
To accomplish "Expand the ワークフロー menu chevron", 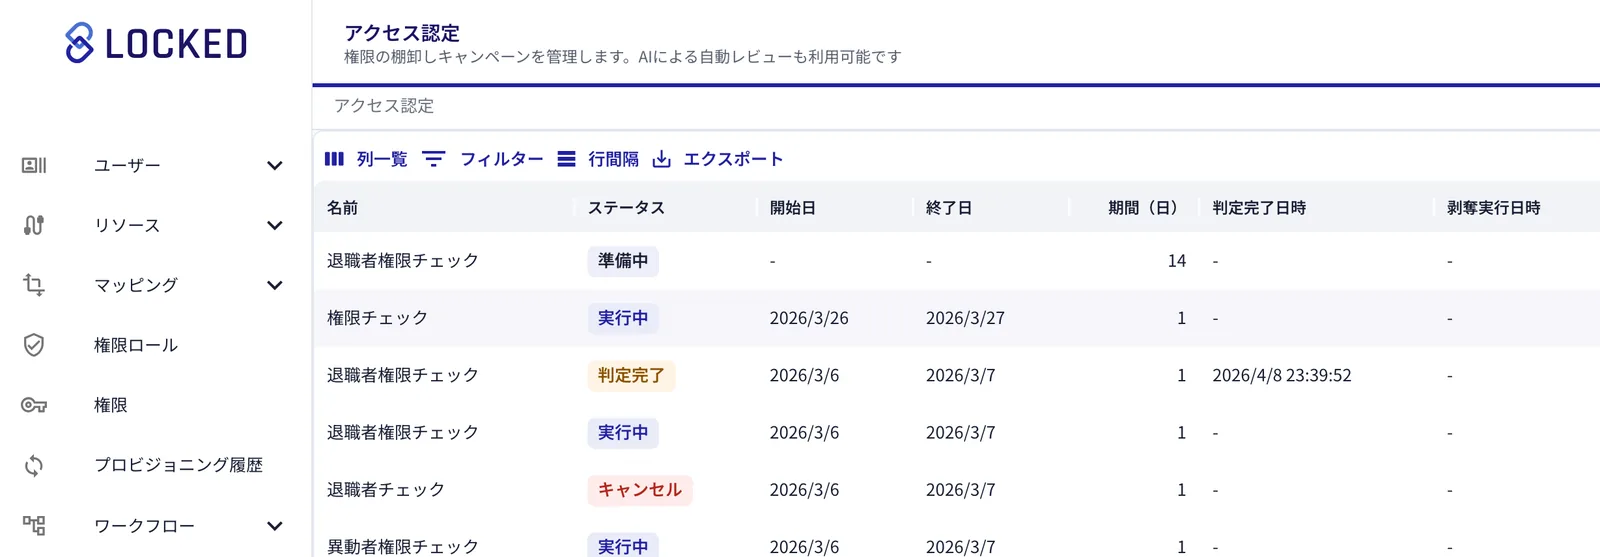I will [274, 525].
